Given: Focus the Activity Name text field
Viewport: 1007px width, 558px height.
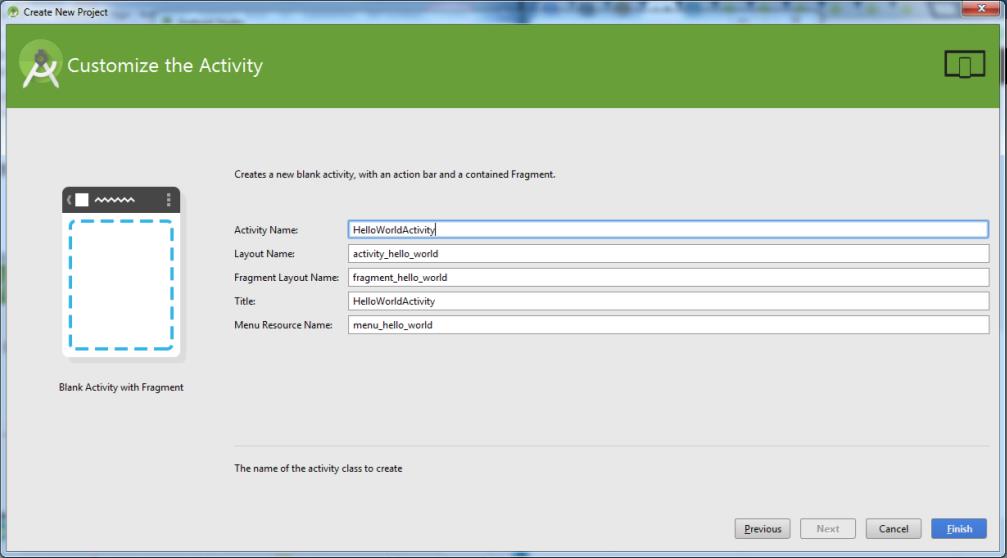Looking at the screenshot, I should pyautogui.click(x=667, y=230).
